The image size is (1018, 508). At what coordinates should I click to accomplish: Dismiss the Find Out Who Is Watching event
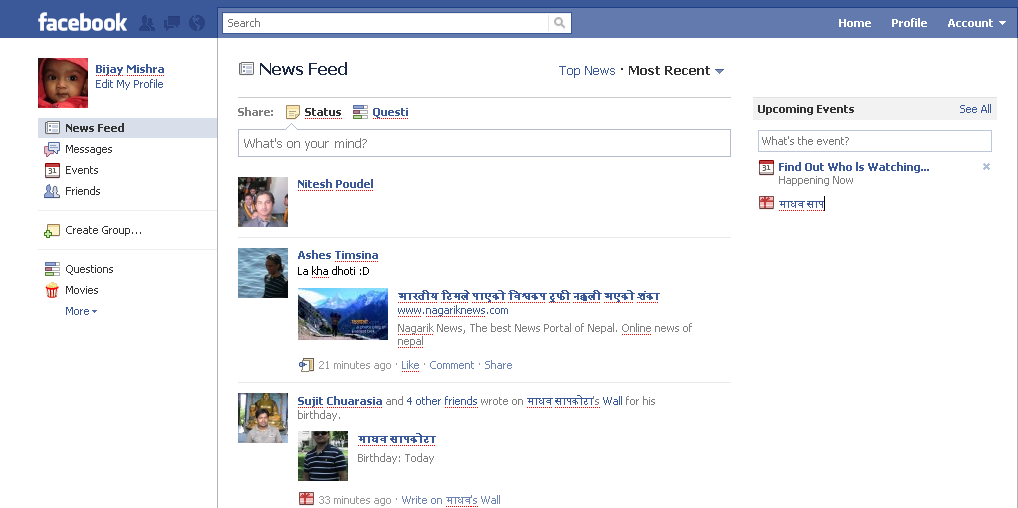tap(986, 167)
